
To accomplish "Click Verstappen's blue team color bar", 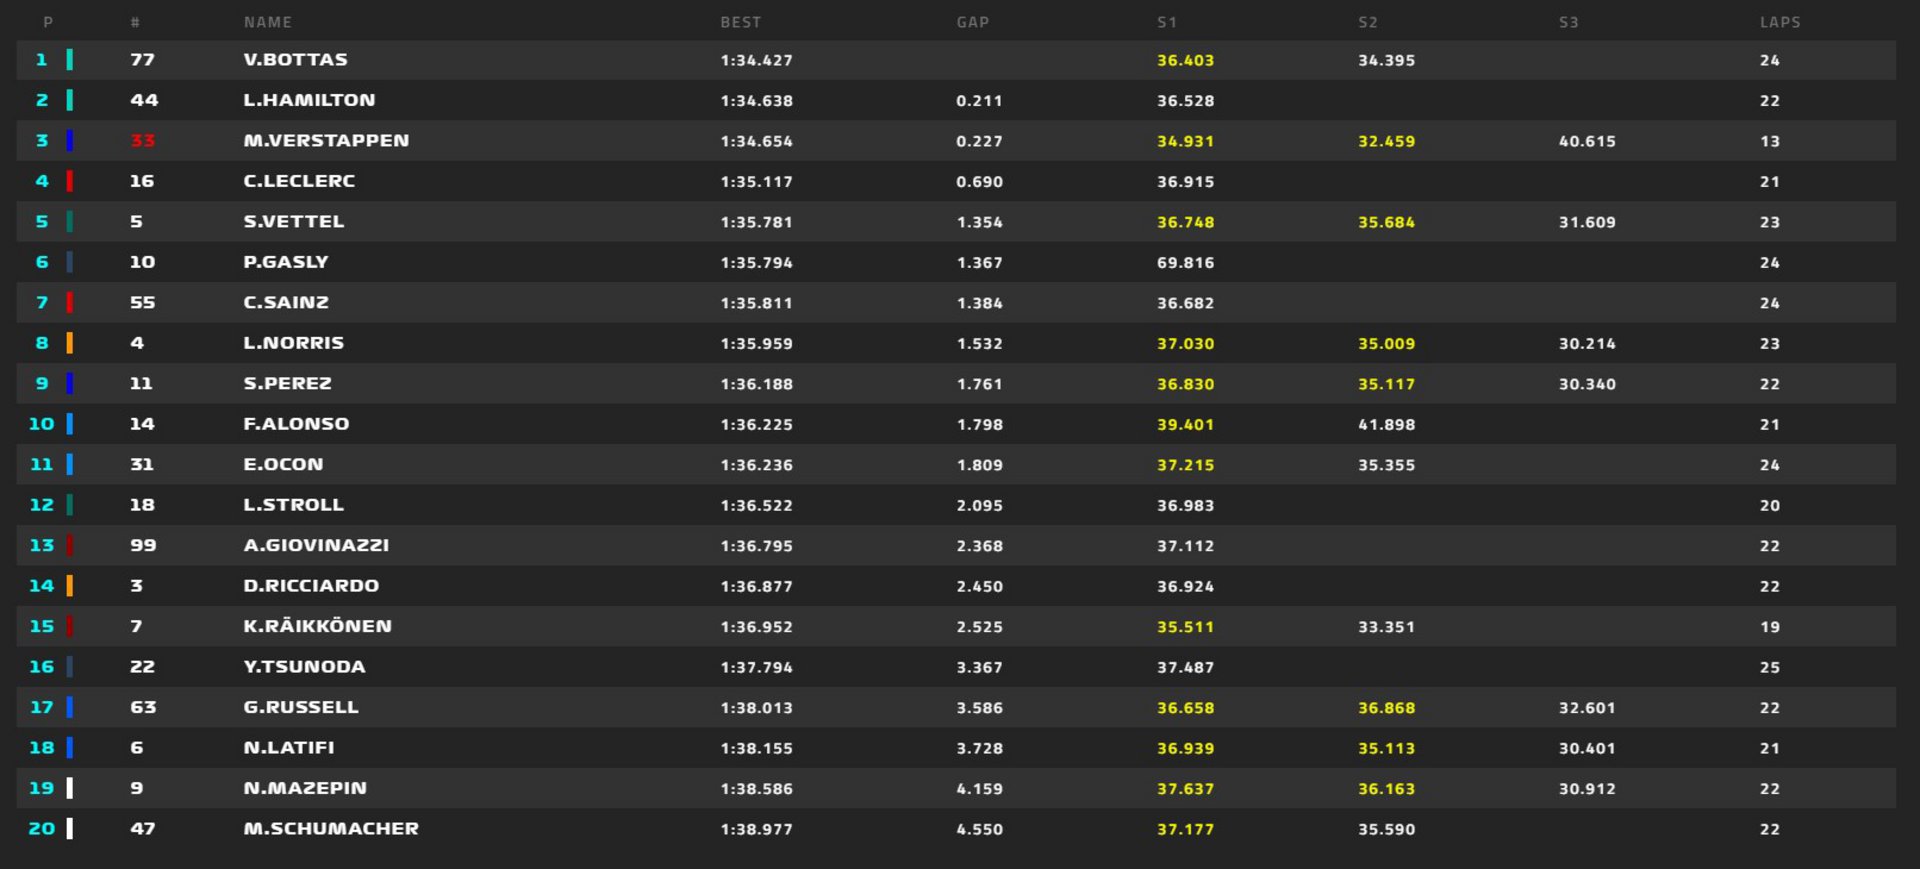I will (70, 141).
